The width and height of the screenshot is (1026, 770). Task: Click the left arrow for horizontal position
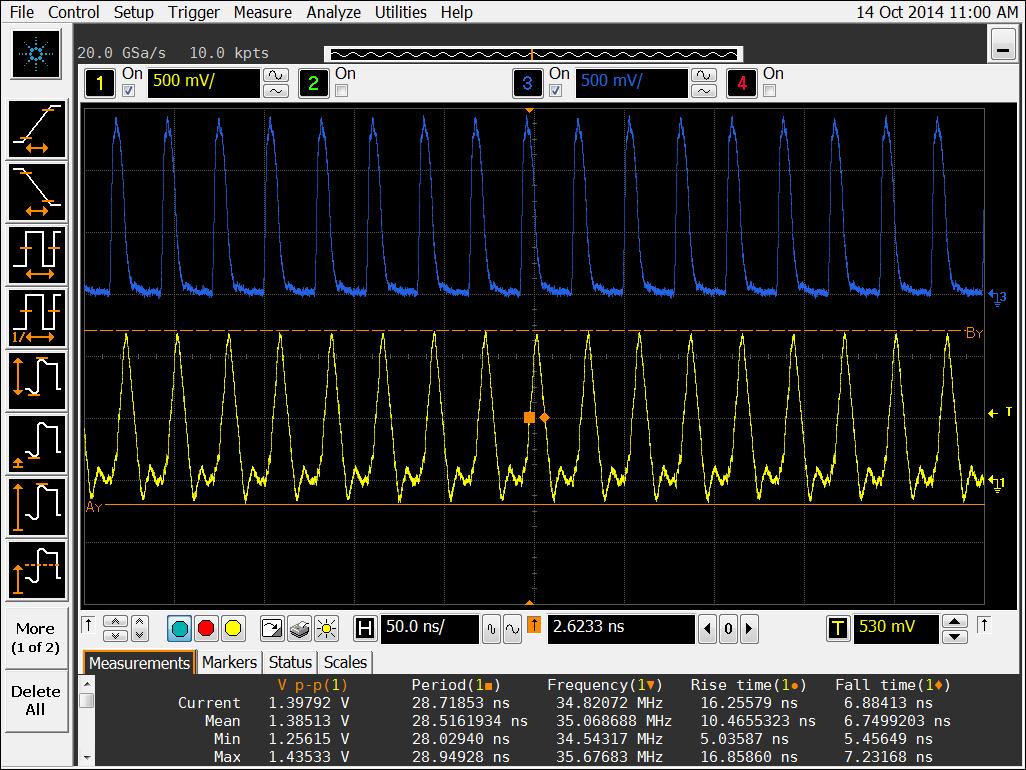708,629
